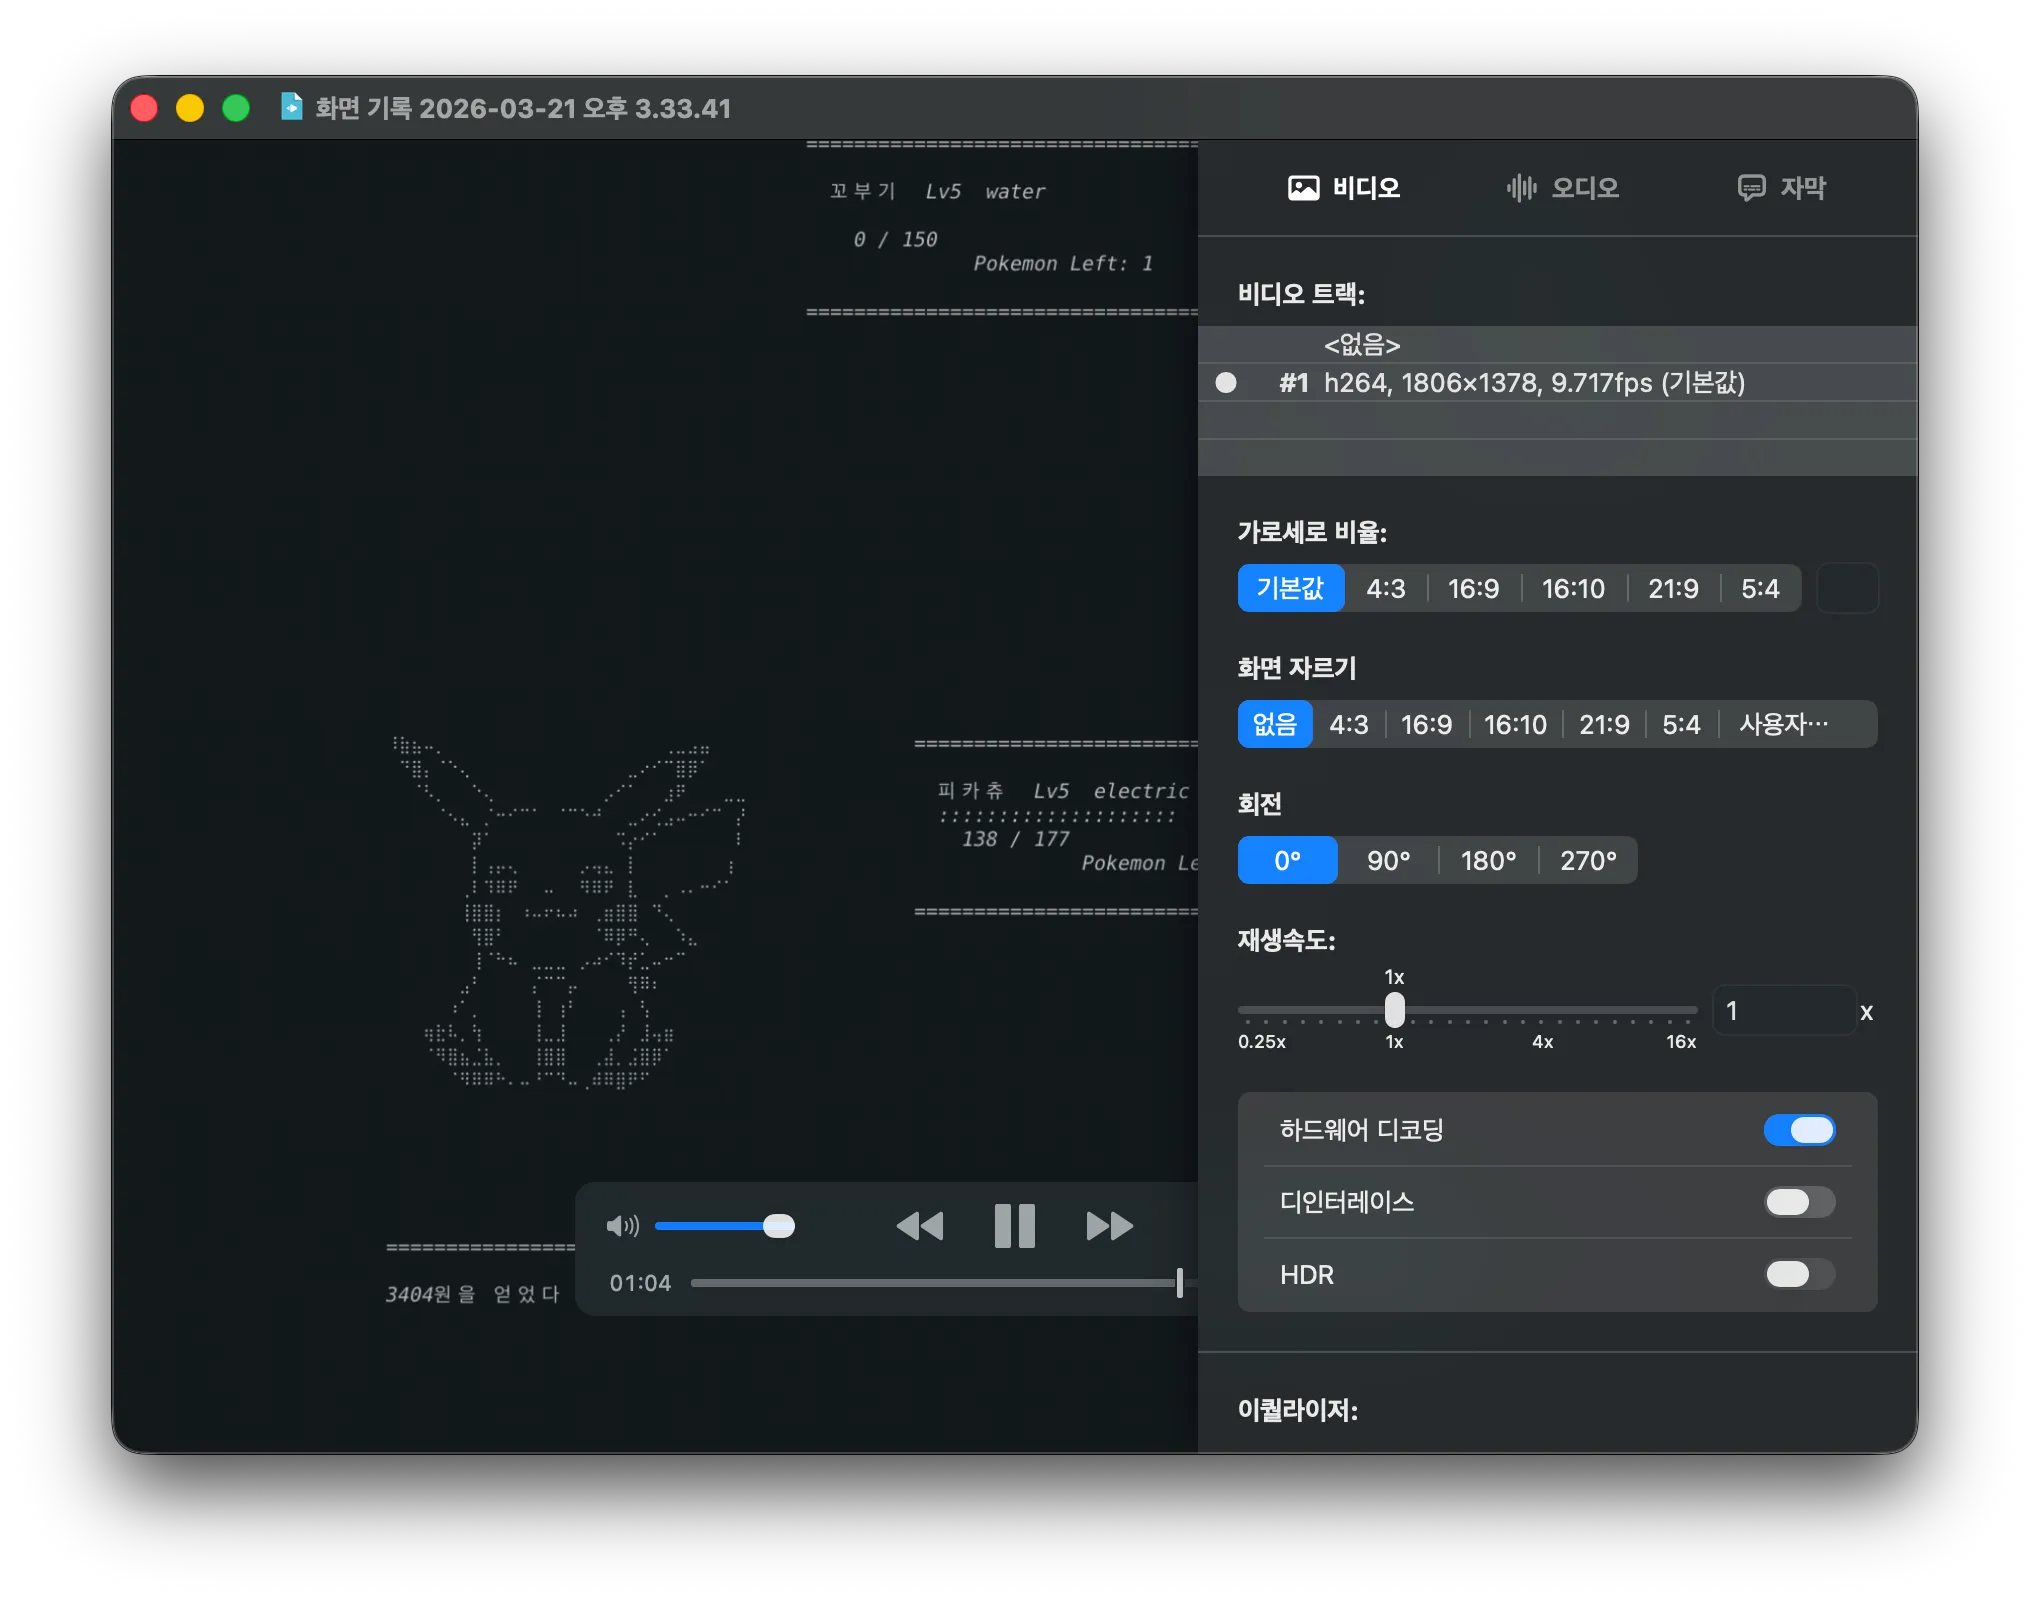Minimize the player window
Image resolution: width=2030 pixels, height=1602 pixels.
190,108
